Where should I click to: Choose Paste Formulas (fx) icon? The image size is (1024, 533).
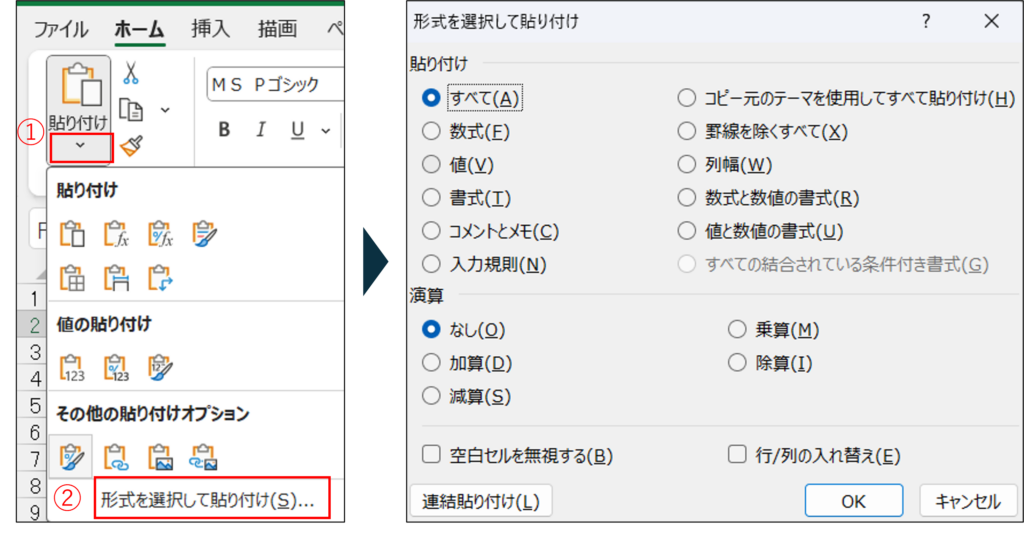[x=116, y=234]
